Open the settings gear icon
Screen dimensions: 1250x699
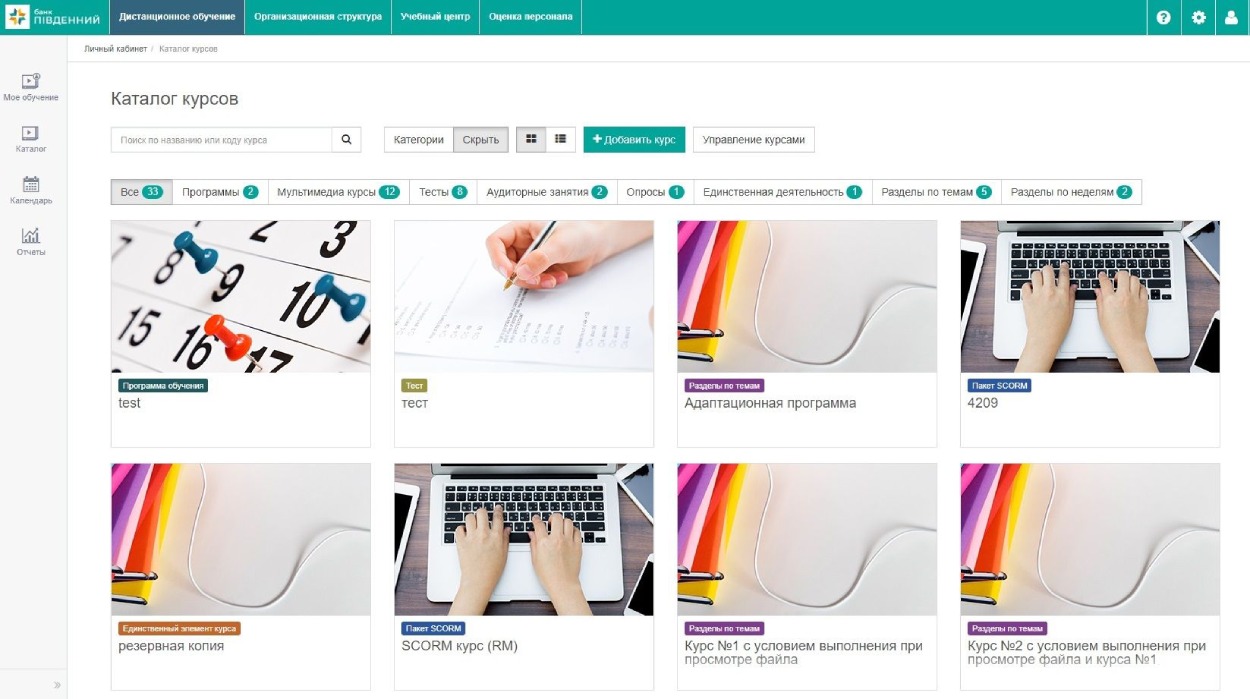(1199, 17)
